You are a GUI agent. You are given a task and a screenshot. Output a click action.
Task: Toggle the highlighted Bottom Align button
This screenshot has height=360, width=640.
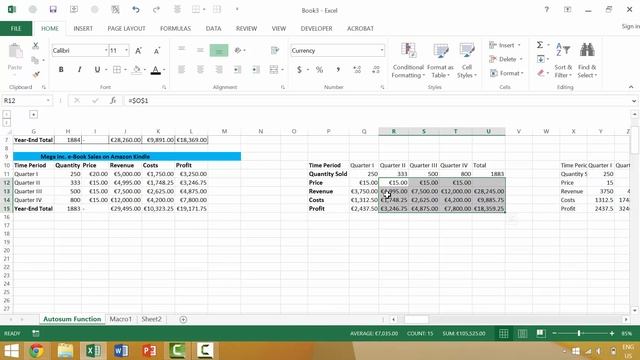[x=219, y=50]
